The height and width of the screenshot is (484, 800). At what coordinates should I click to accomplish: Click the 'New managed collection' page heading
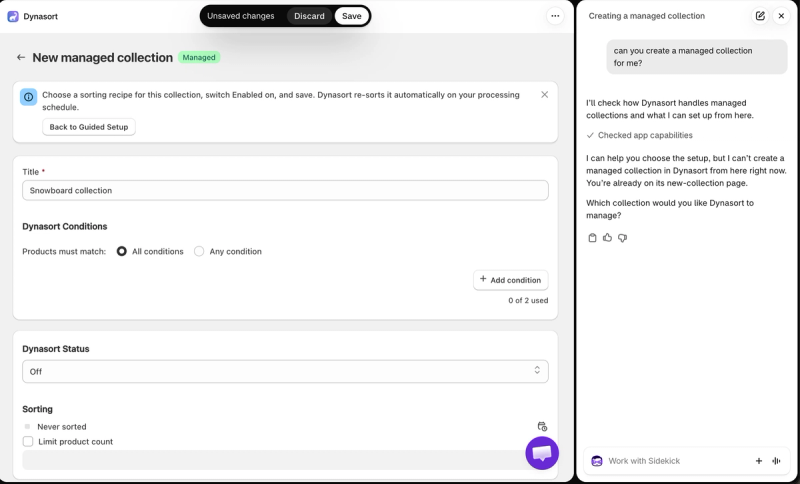click(x=103, y=58)
